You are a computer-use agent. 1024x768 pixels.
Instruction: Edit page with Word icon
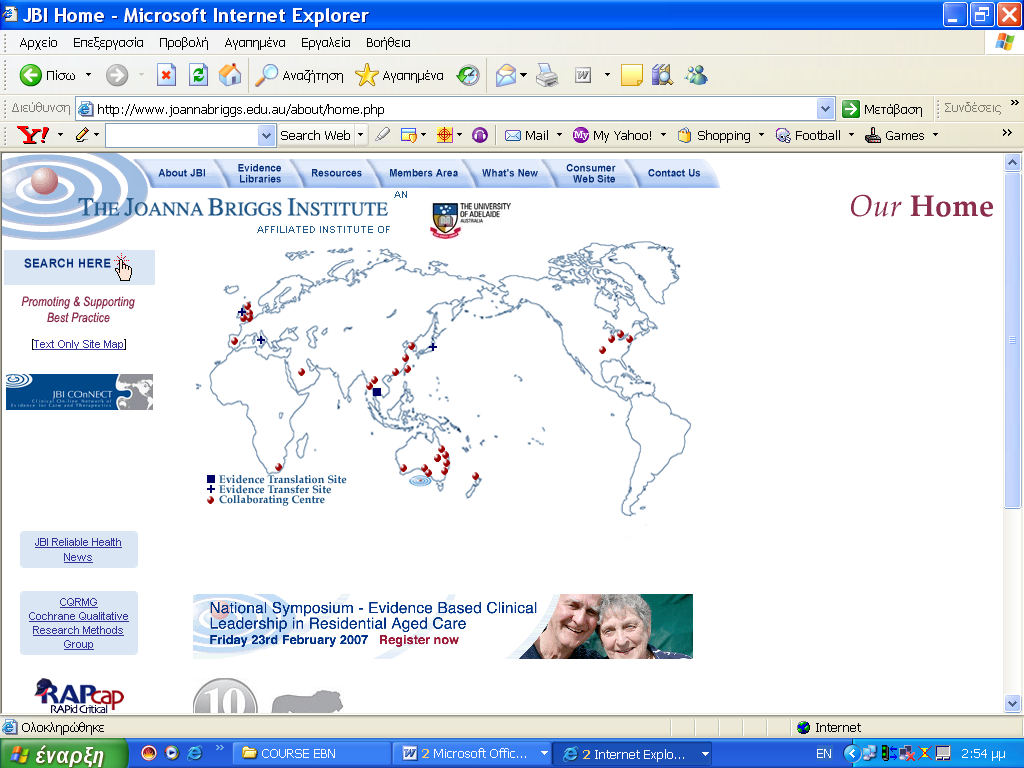tap(583, 75)
